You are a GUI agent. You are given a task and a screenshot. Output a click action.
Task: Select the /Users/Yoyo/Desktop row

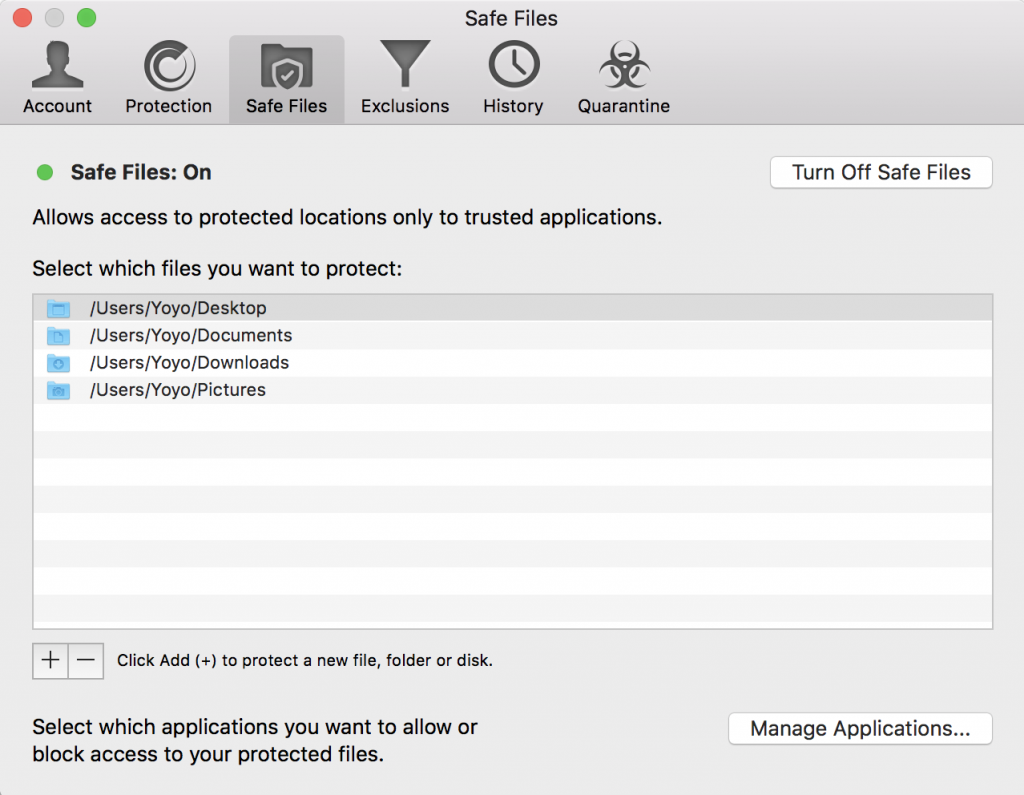[x=513, y=308]
